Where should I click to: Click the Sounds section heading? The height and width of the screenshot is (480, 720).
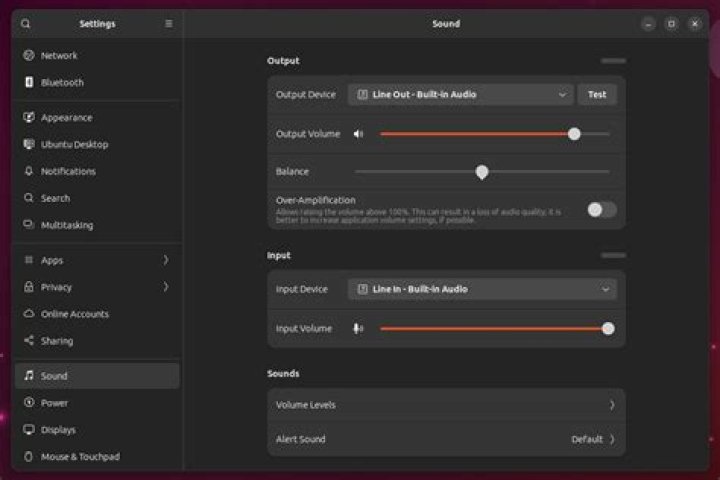pyautogui.click(x=283, y=373)
